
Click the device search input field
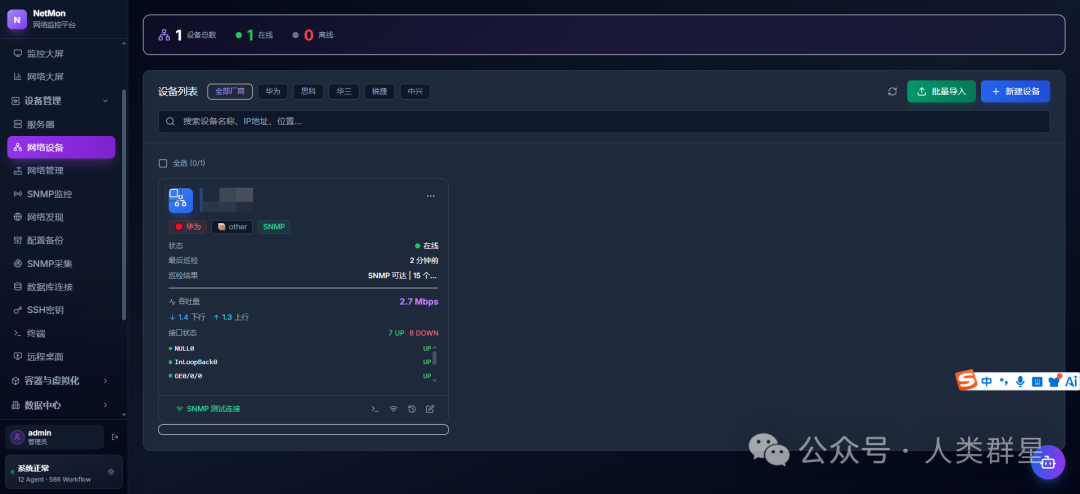tap(604, 121)
